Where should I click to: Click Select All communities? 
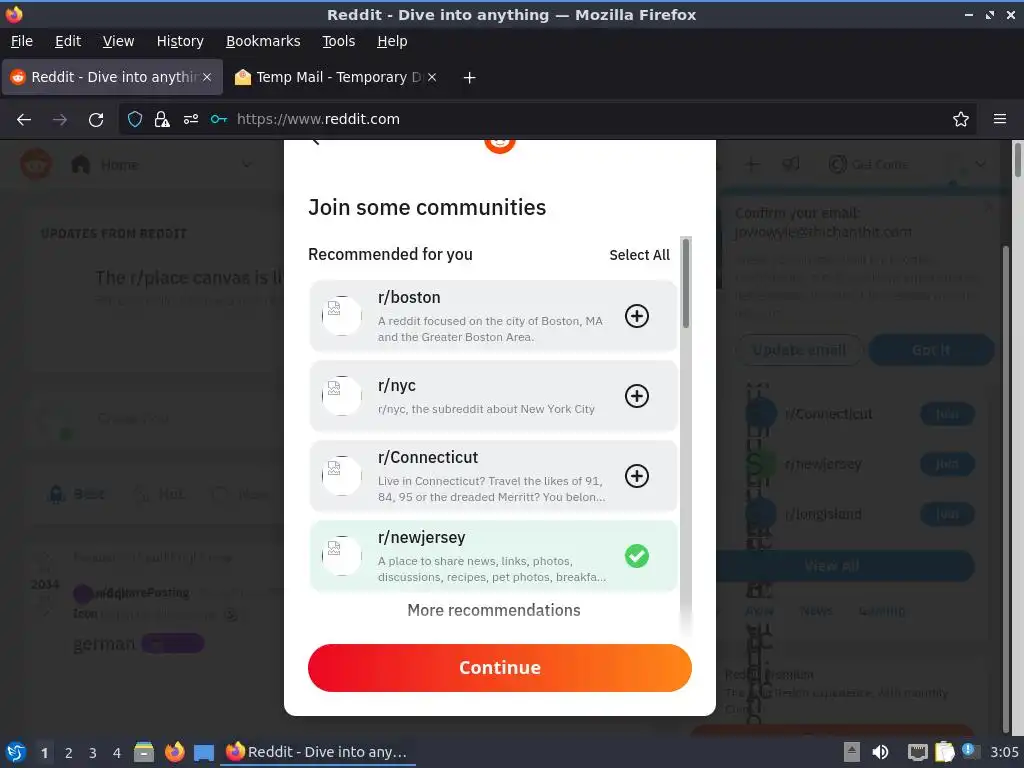coord(639,255)
